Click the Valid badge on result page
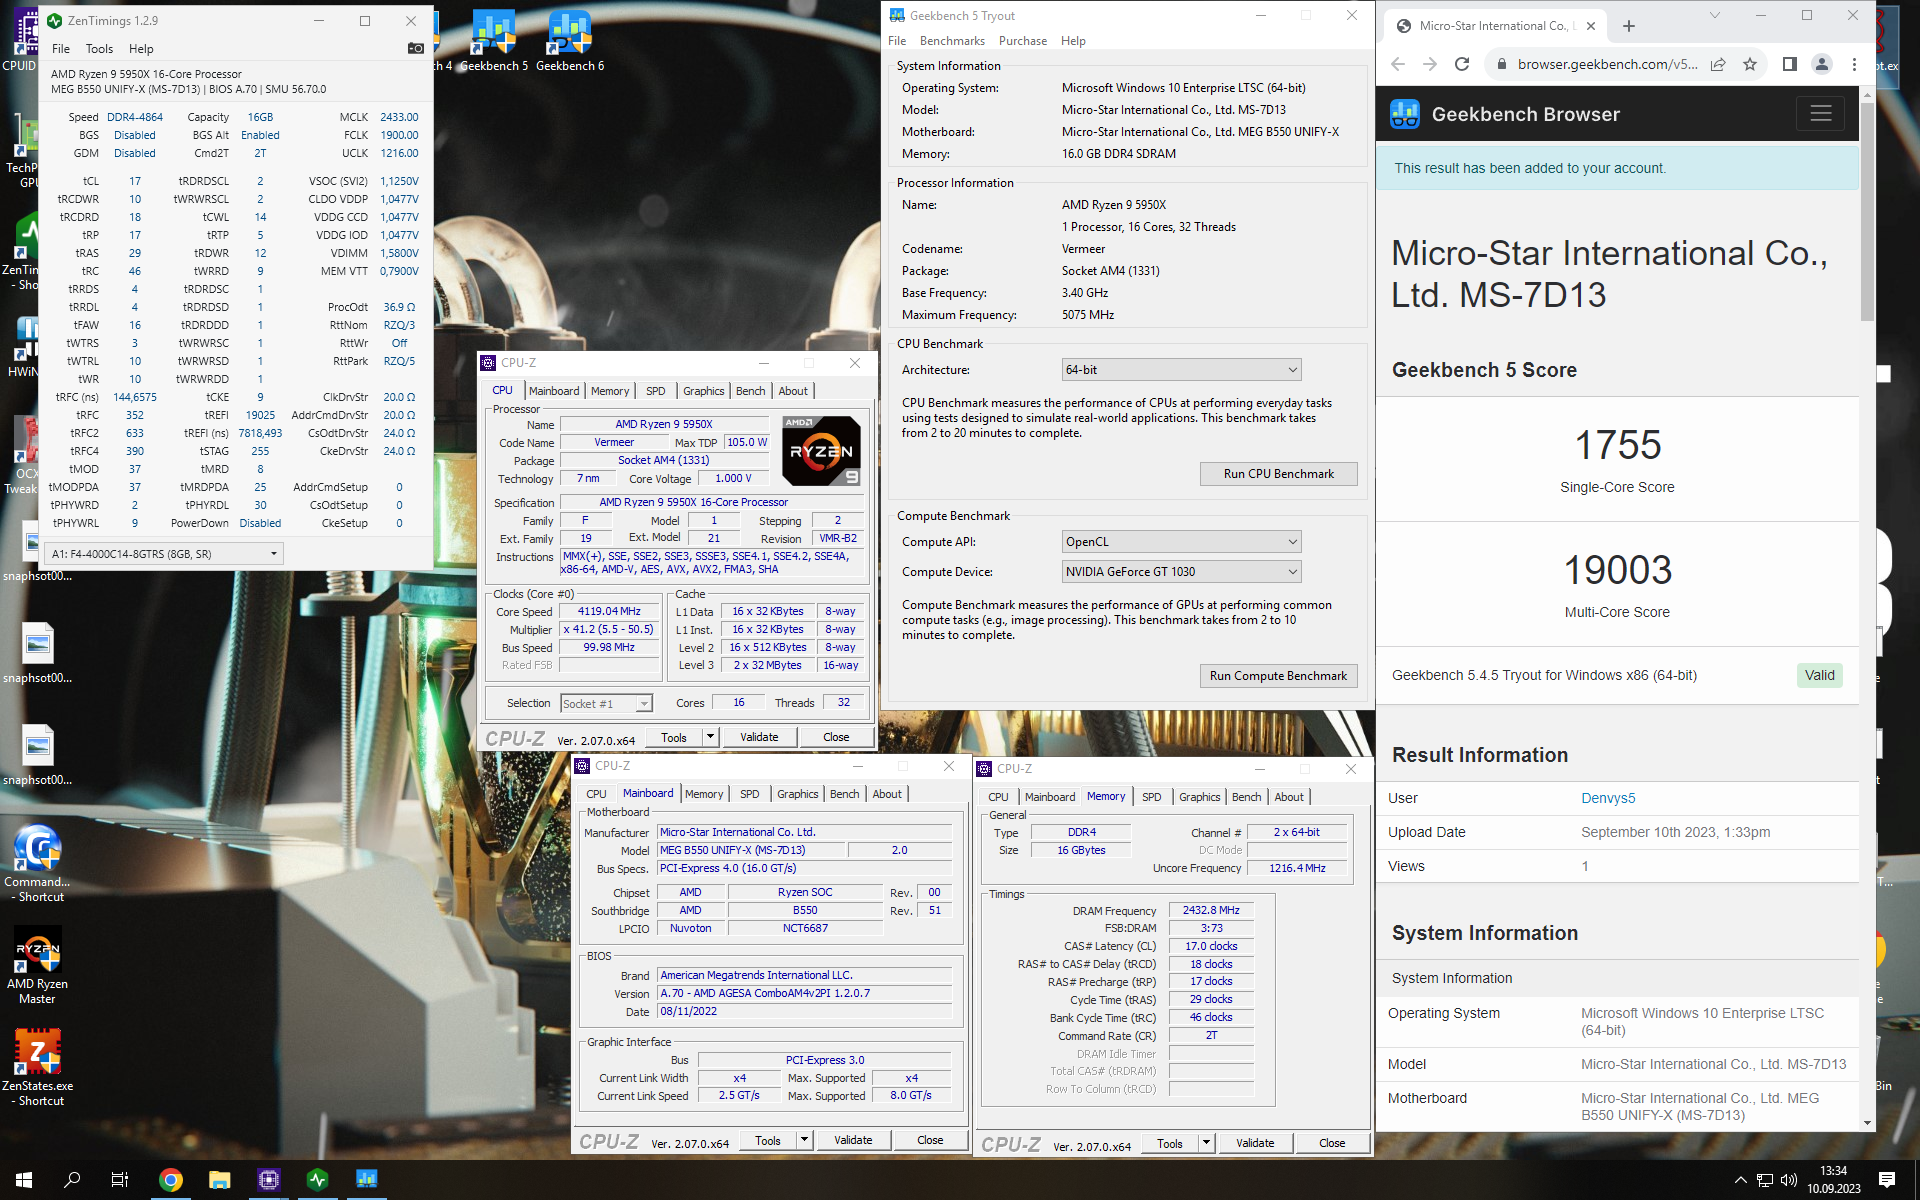The width and height of the screenshot is (1920, 1200). (x=1819, y=676)
